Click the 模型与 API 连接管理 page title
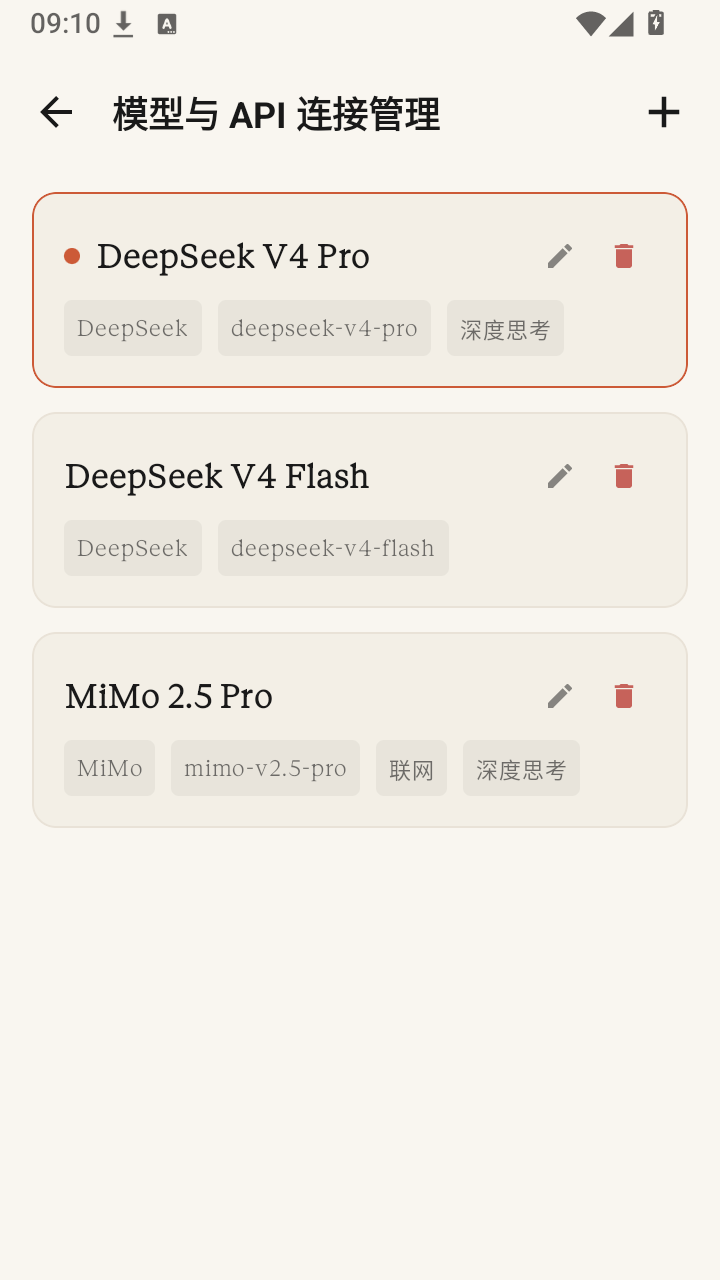This screenshot has width=720, height=1280. point(276,115)
